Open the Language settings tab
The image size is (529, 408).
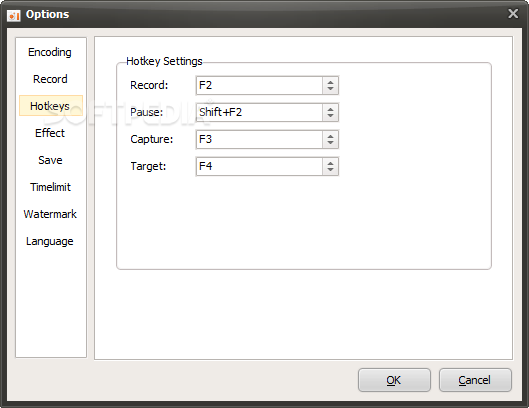pyautogui.click(x=50, y=241)
